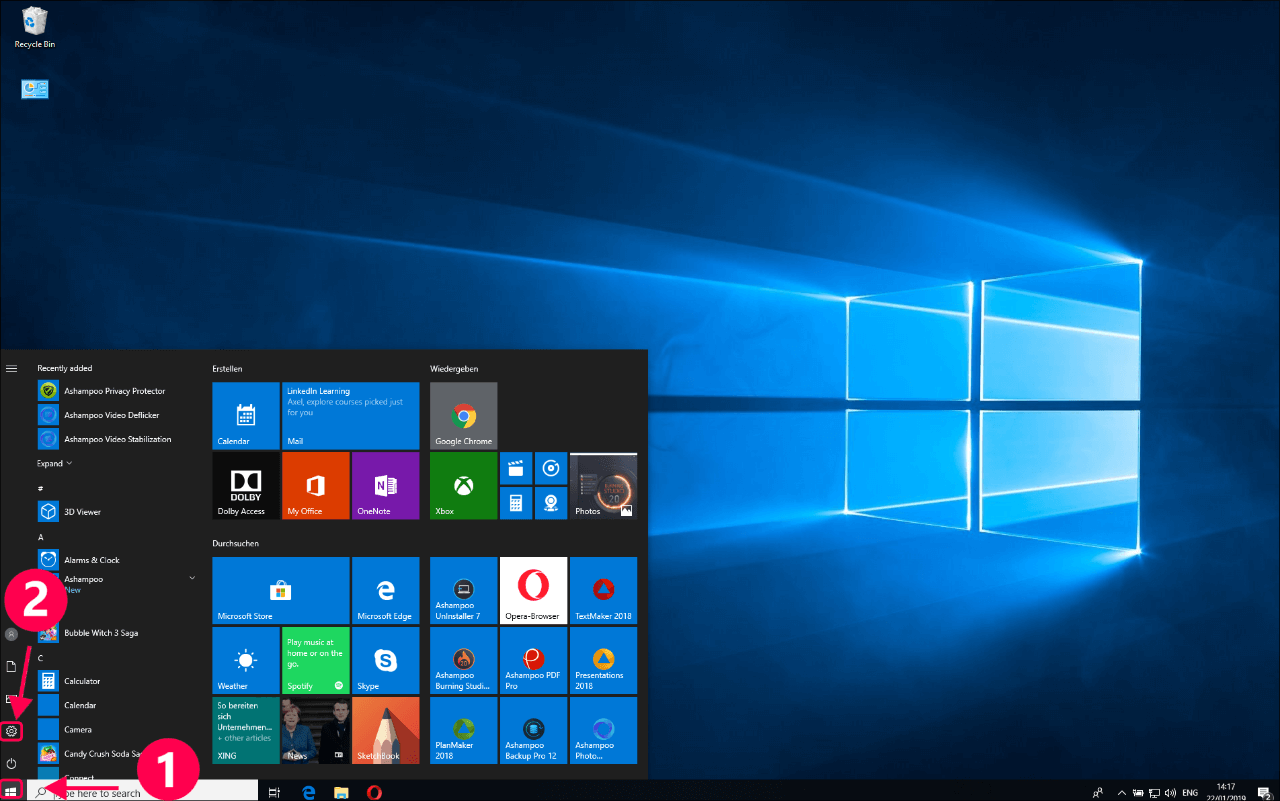Open the OneNote tile
Image resolution: width=1280 pixels, height=801 pixels.
(385, 485)
